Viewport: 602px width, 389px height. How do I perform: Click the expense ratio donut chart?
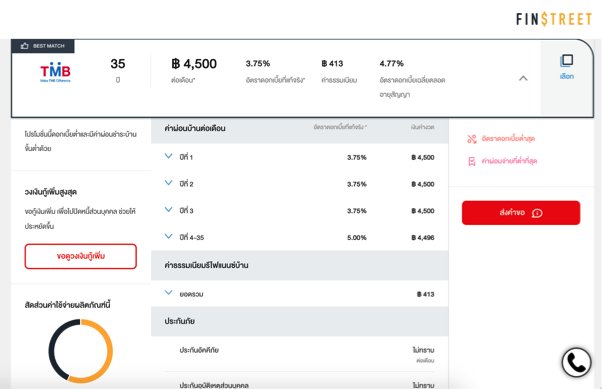point(81,351)
